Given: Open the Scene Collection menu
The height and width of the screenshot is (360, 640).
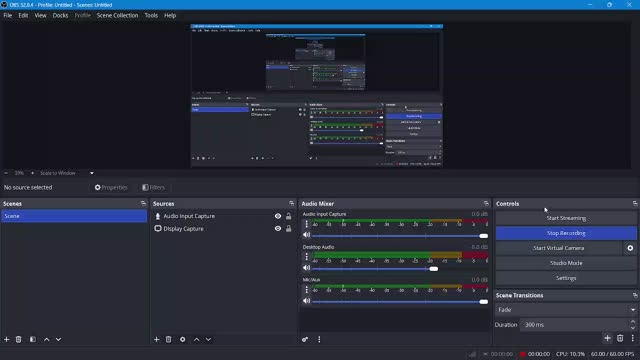Looking at the screenshot, I should (x=117, y=16).
